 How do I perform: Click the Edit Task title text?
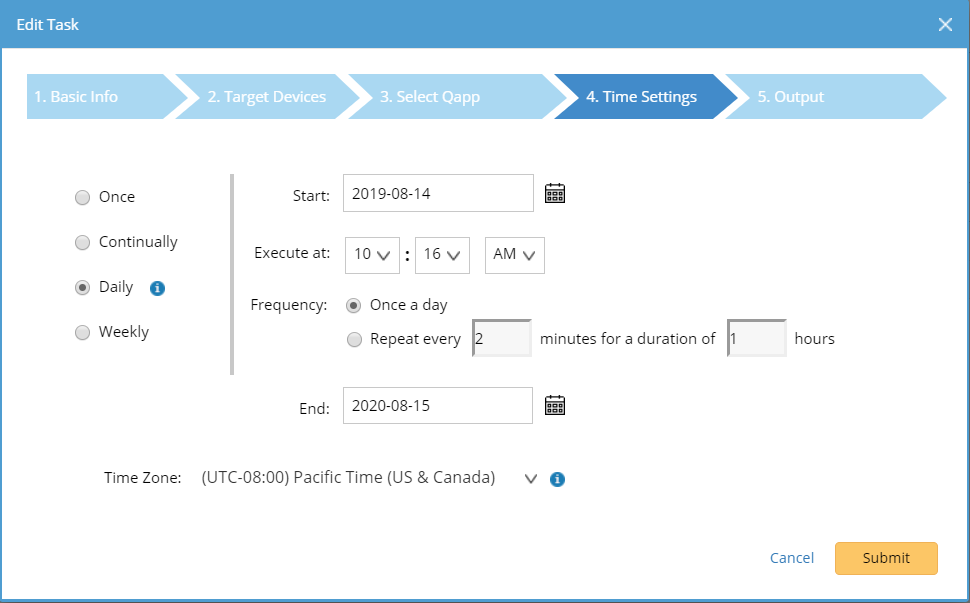tap(48, 25)
